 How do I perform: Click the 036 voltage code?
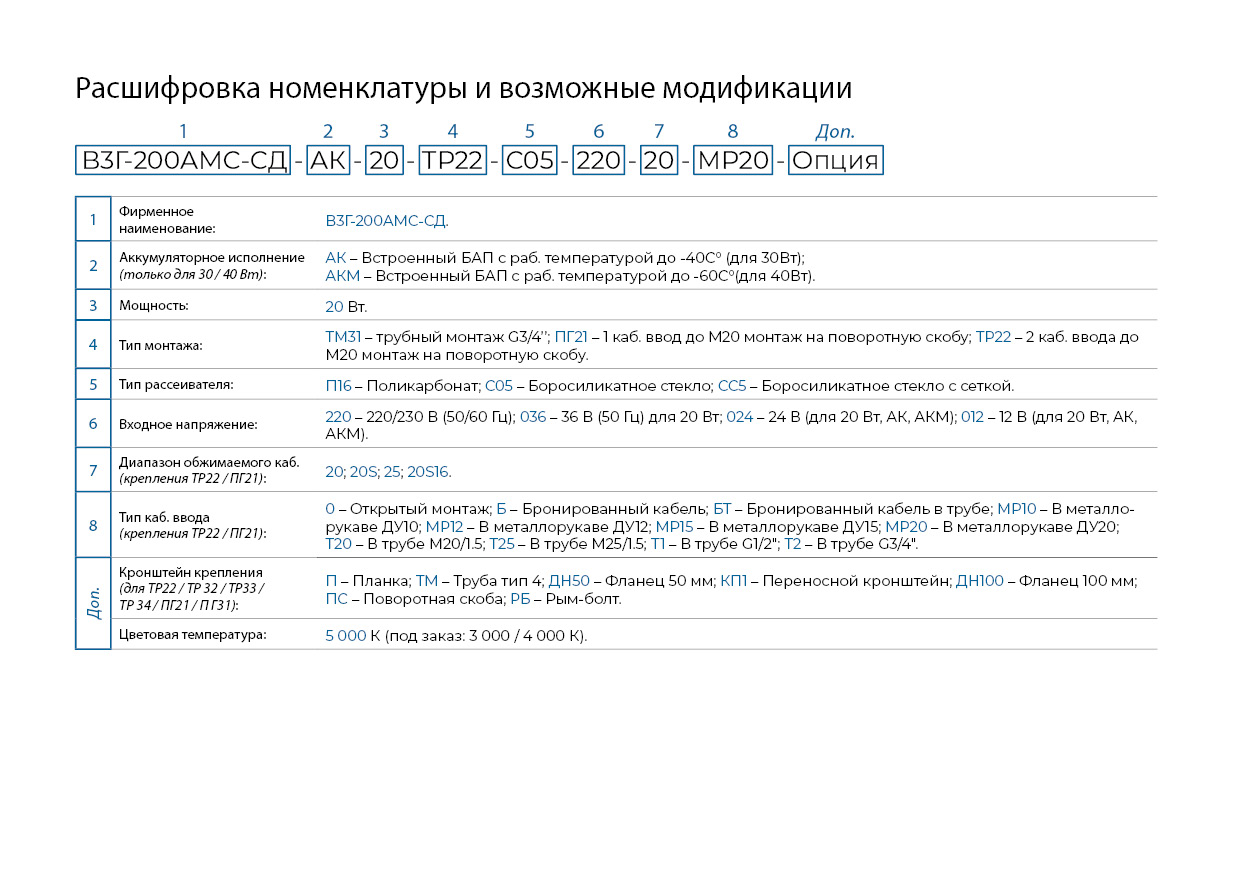click(x=533, y=416)
